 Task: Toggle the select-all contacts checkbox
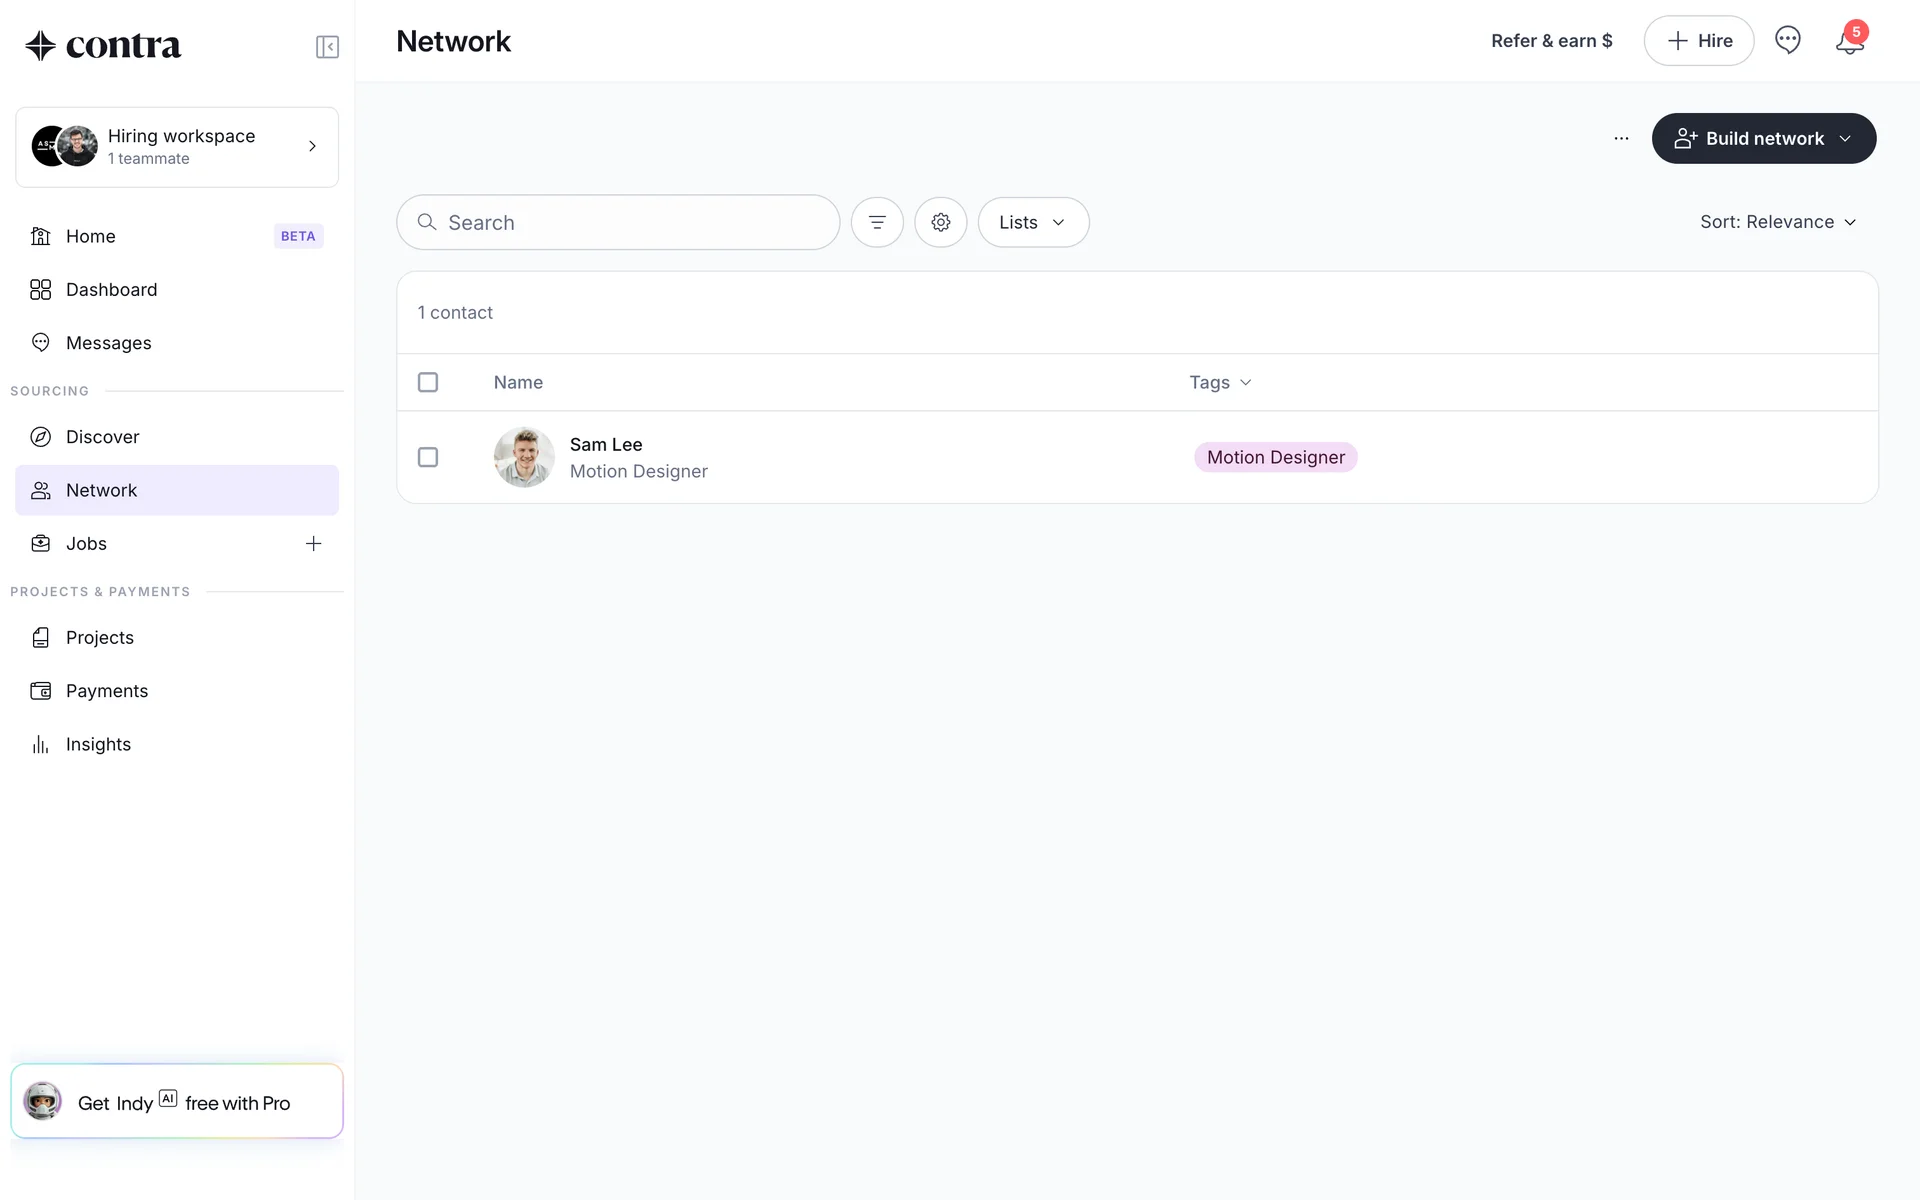pos(428,382)
